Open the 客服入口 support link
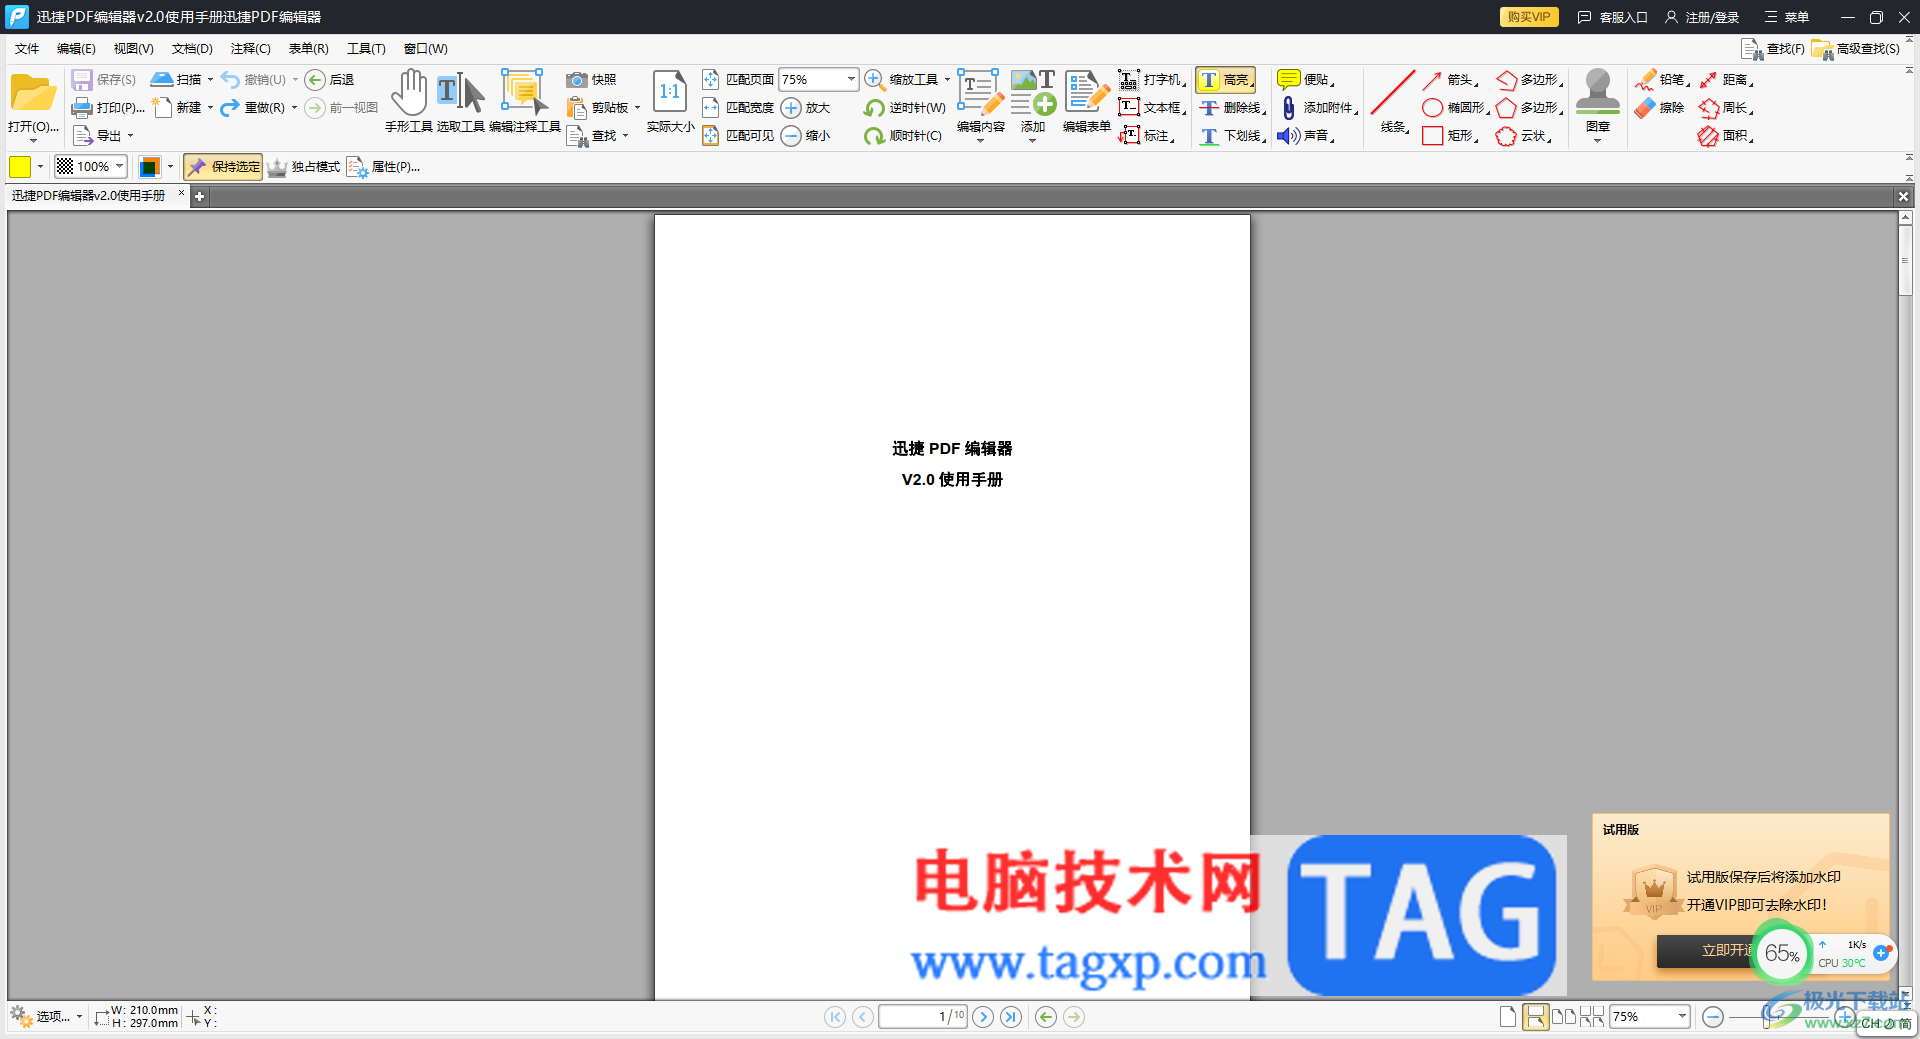The image size is (1920, 1039). (1612, 17)
